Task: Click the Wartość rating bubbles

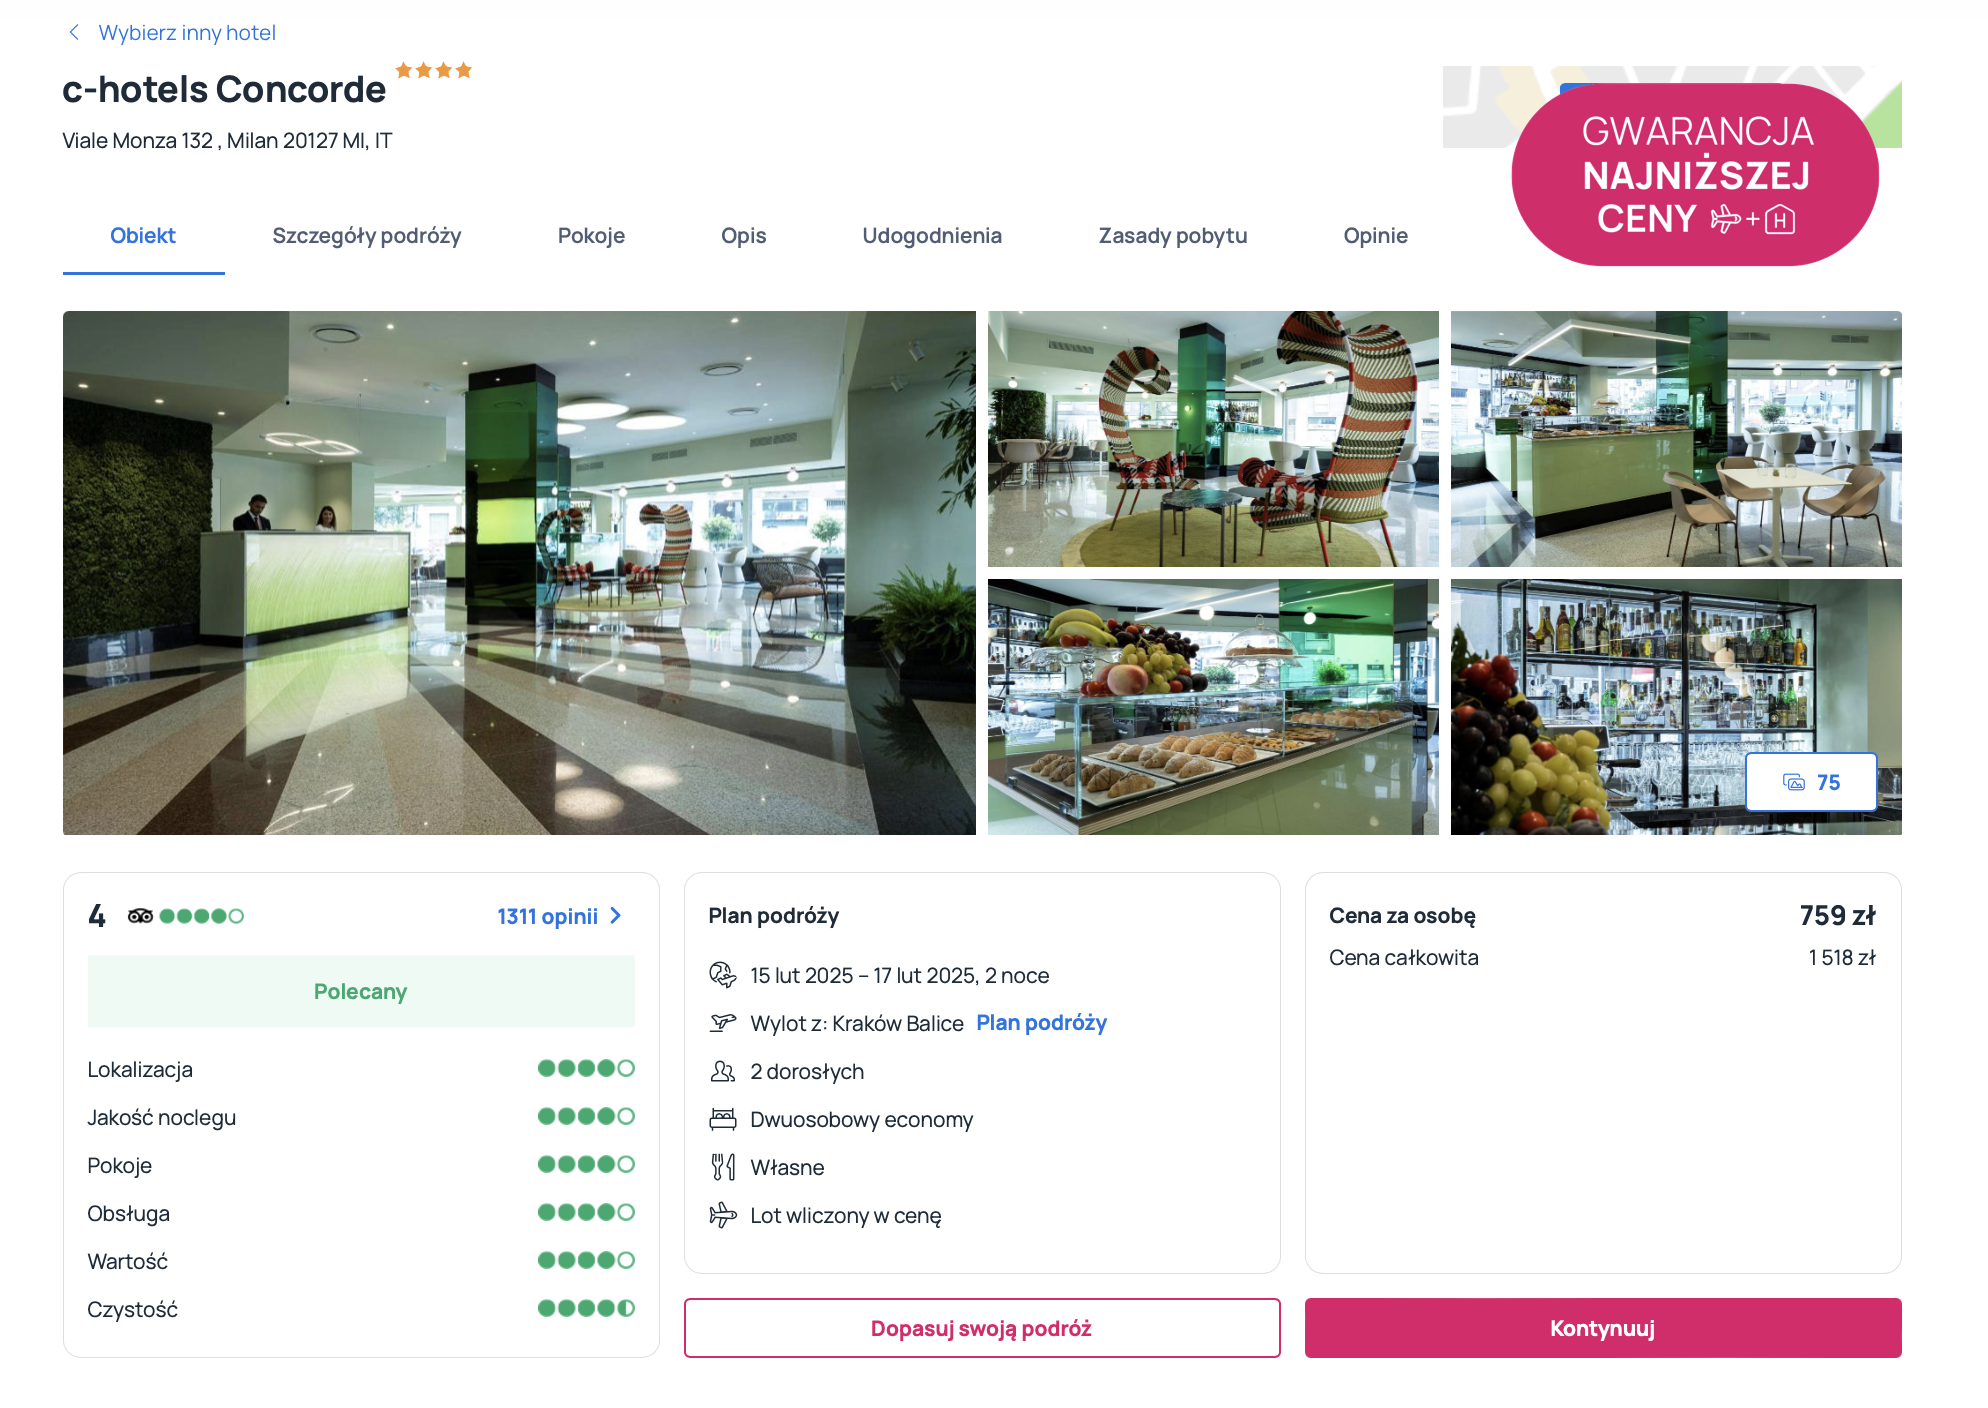Action: click(x=586, y=1260)
